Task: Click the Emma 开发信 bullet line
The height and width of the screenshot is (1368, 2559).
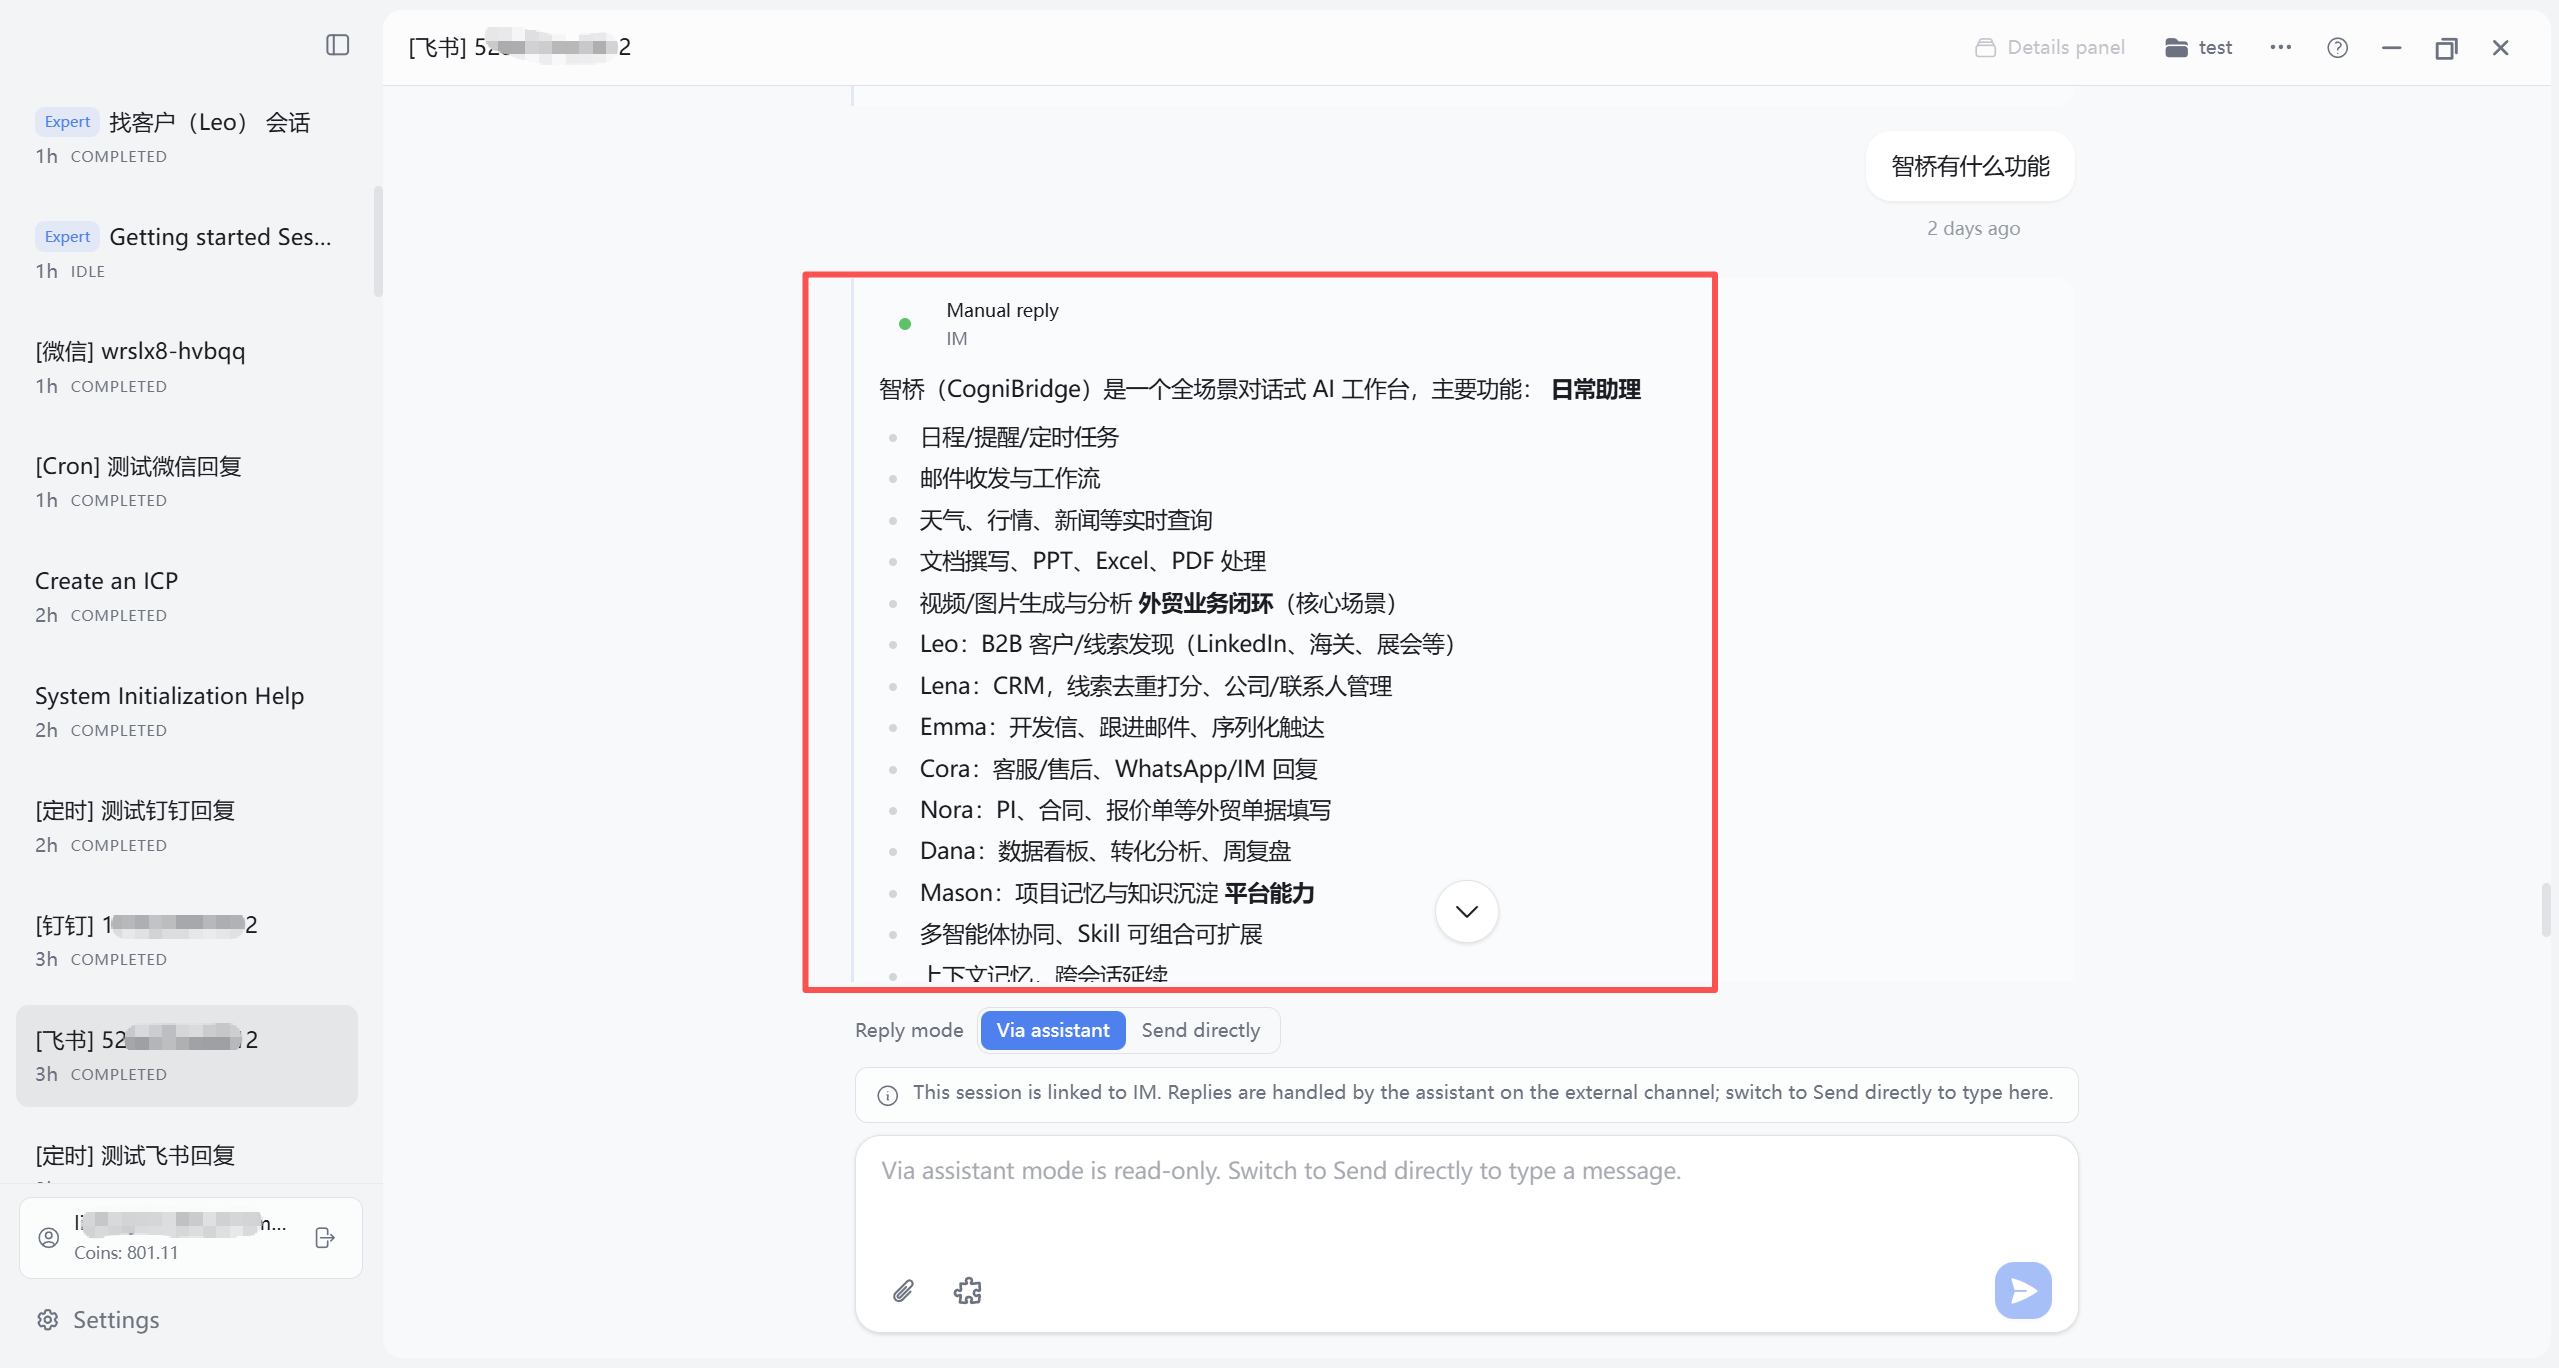Action: (x=1122, y=727)
